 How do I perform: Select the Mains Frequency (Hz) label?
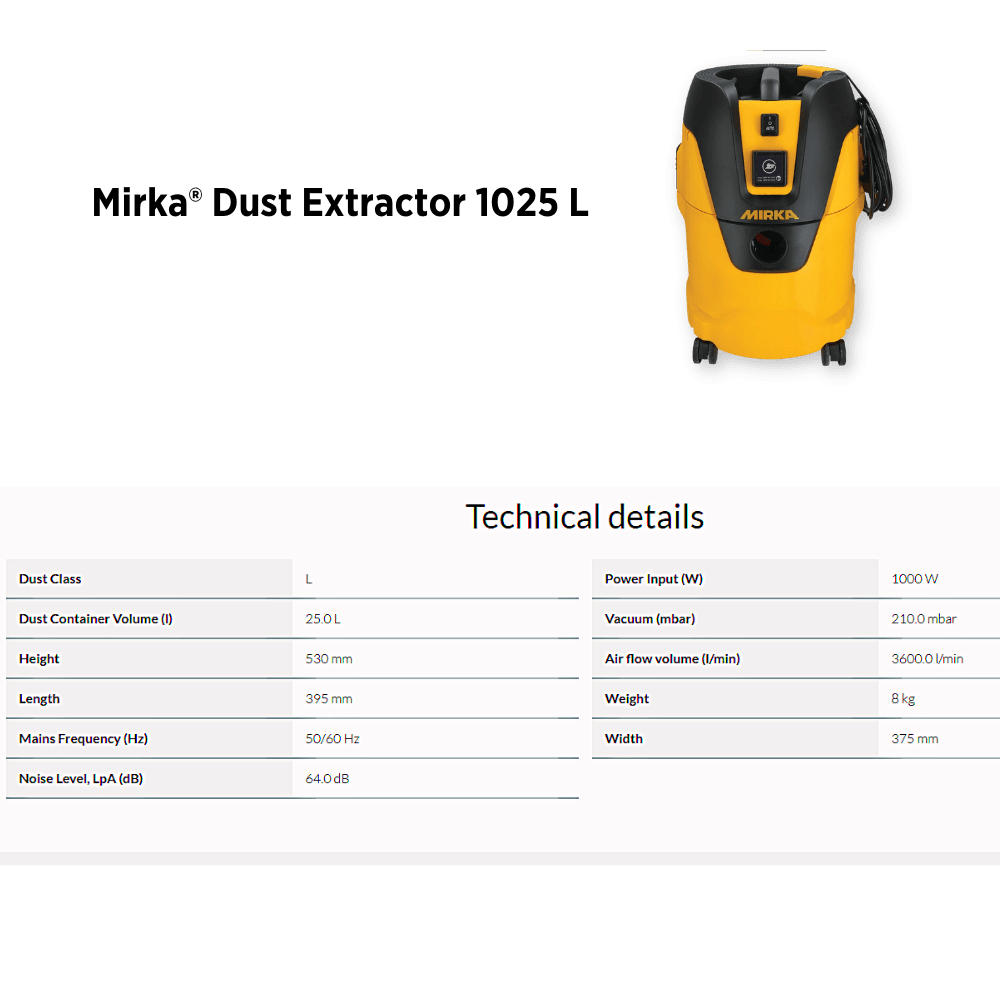83,739
